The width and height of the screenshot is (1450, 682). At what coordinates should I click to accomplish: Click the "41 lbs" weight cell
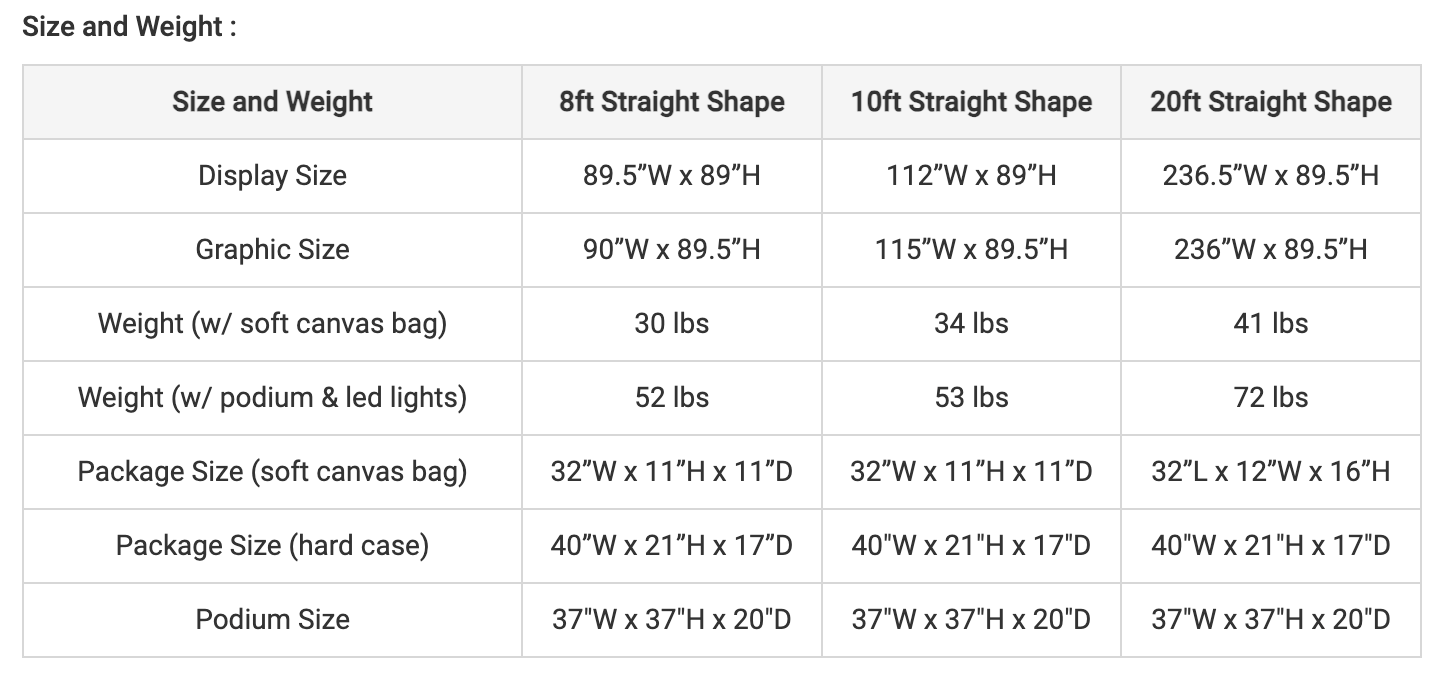1270,324
